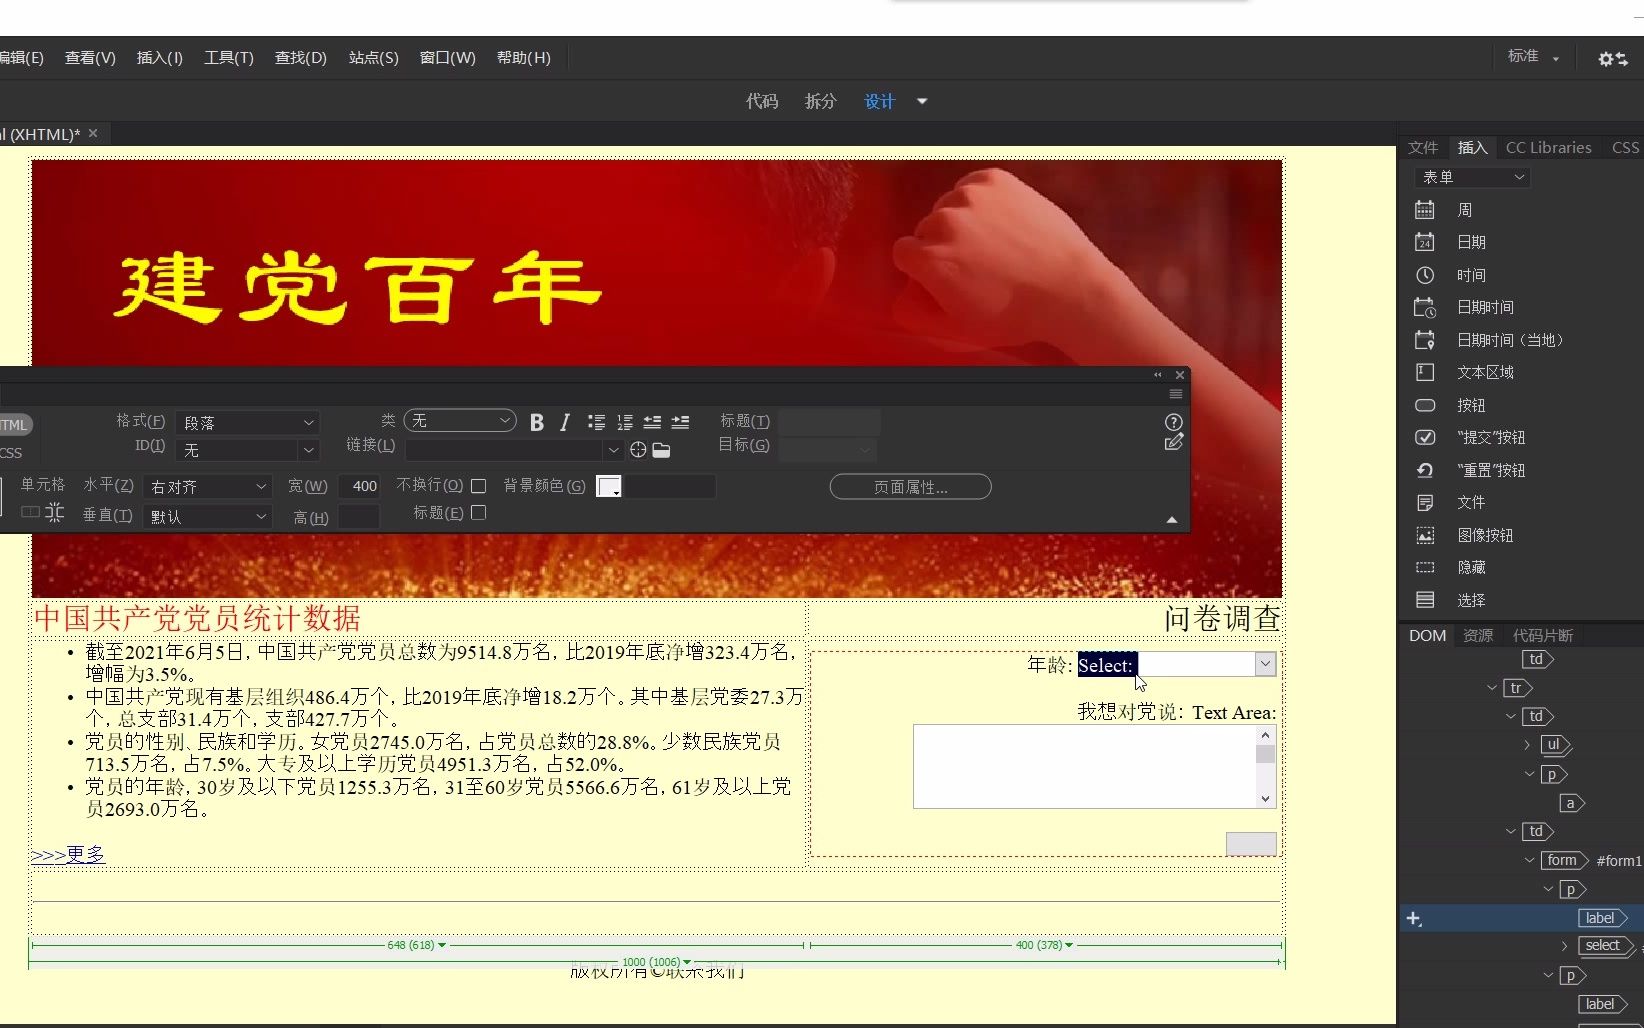1644x1028 pixels.
Task: Open the properties panel help icon
Action: [1174, 422]
